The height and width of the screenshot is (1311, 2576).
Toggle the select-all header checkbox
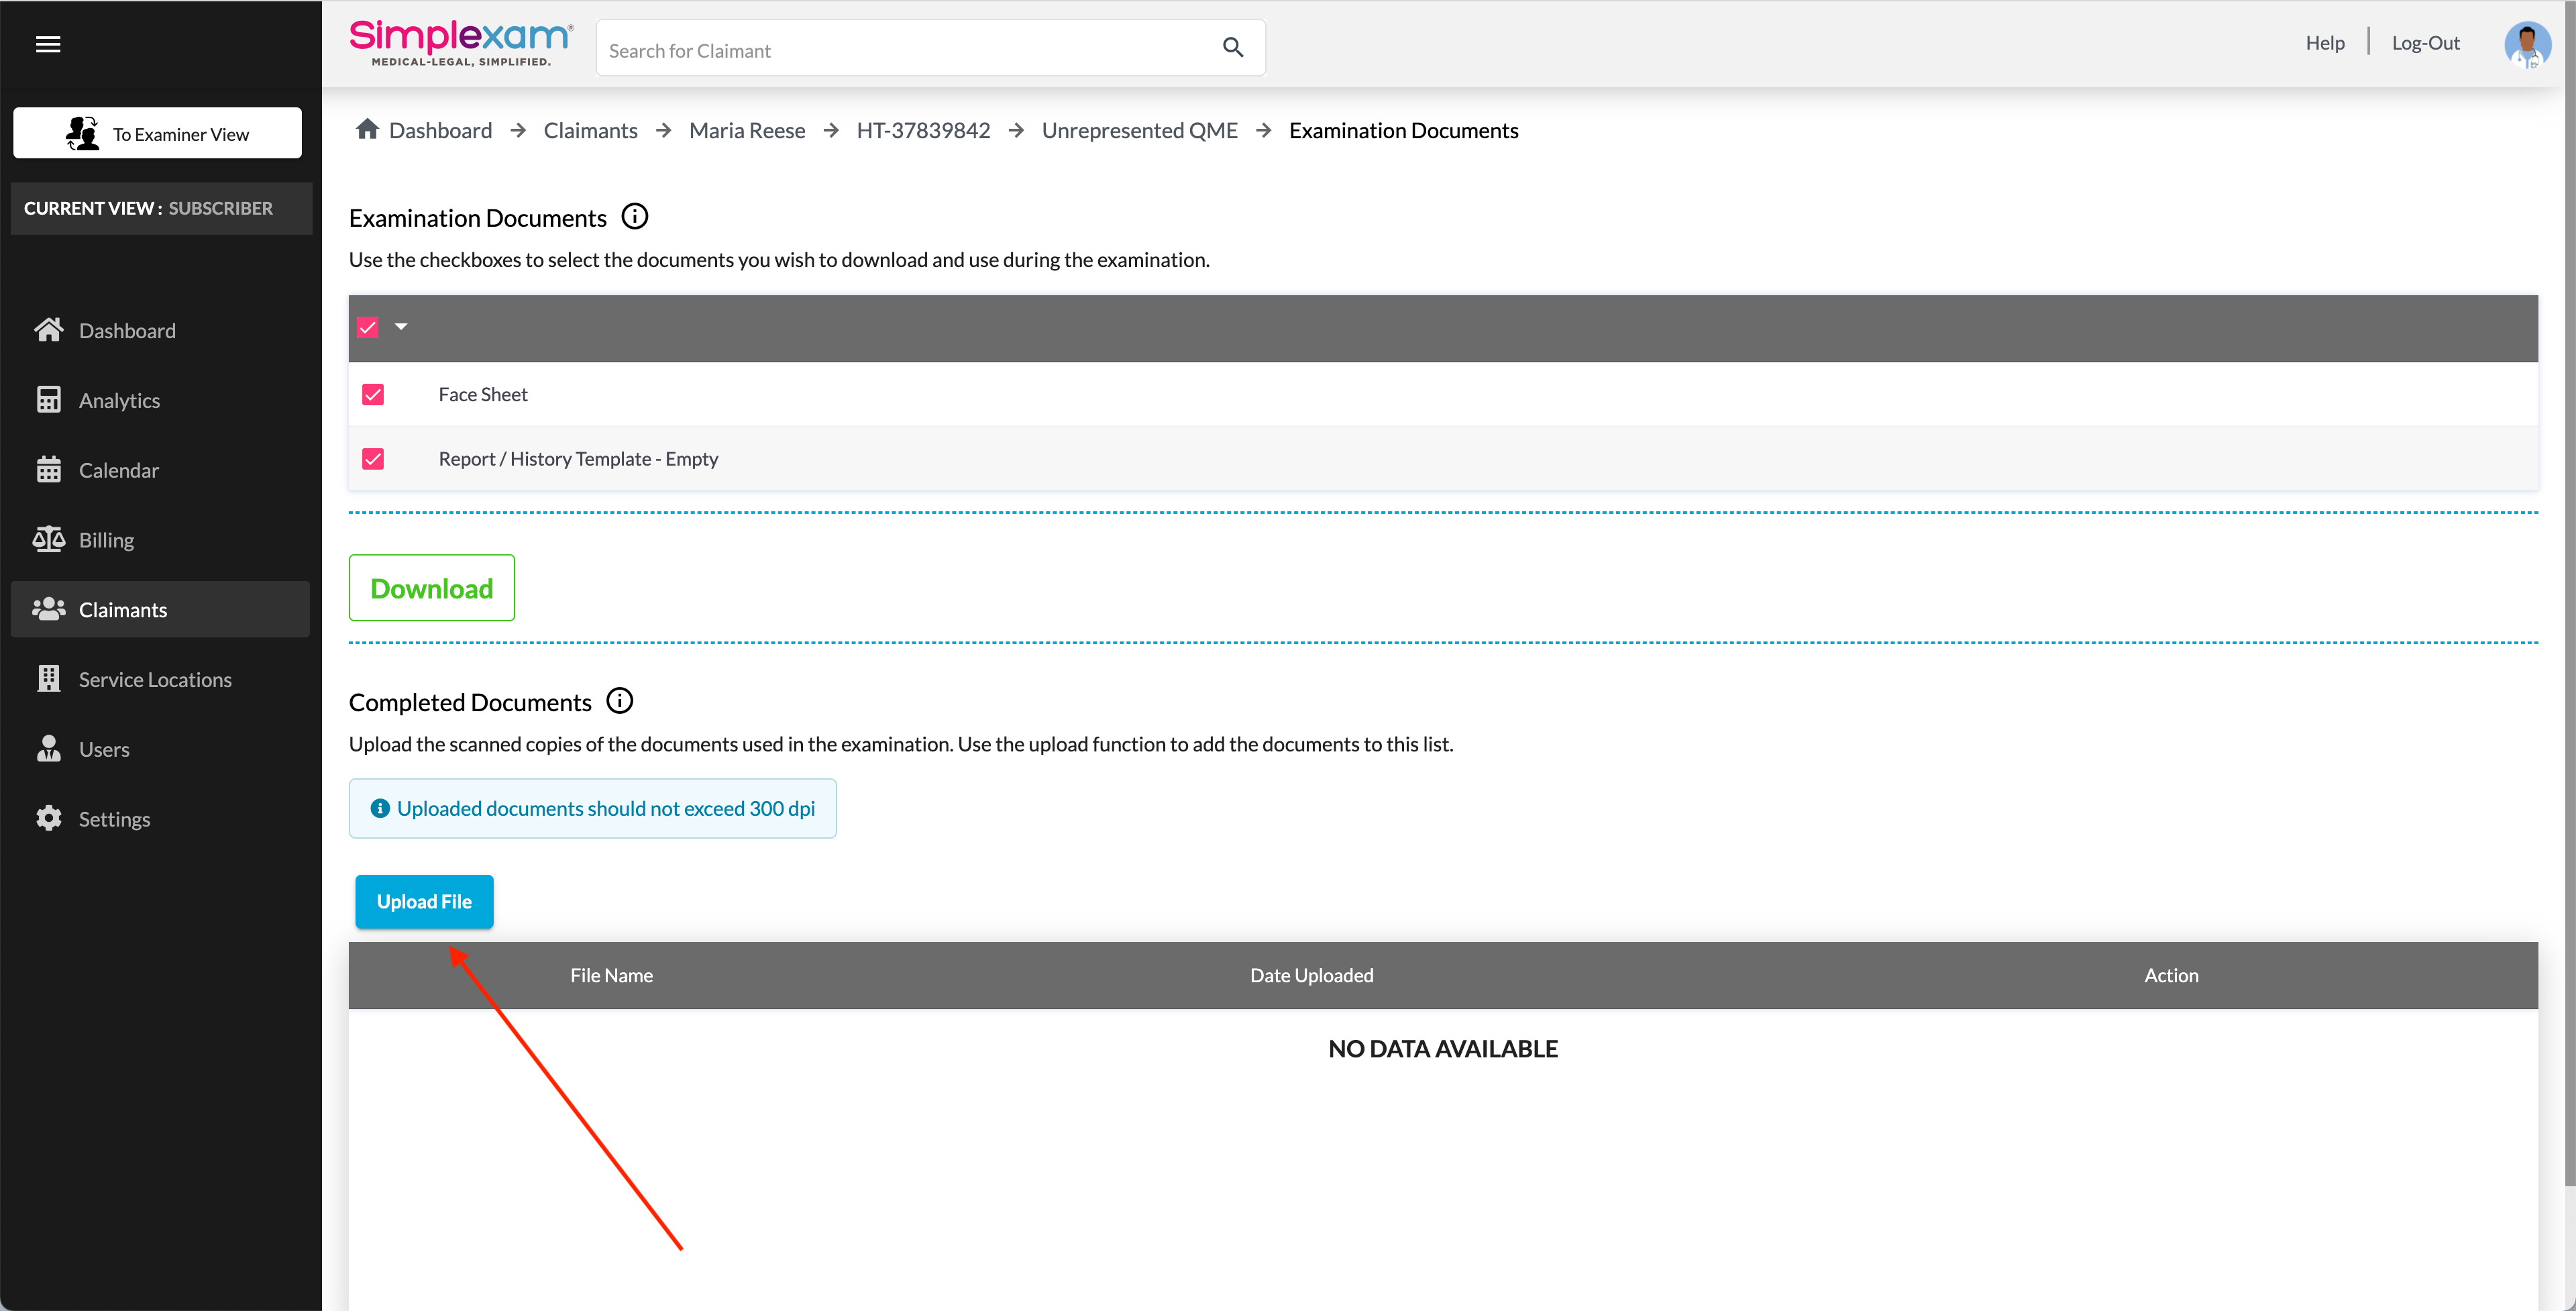click(368, 327)
